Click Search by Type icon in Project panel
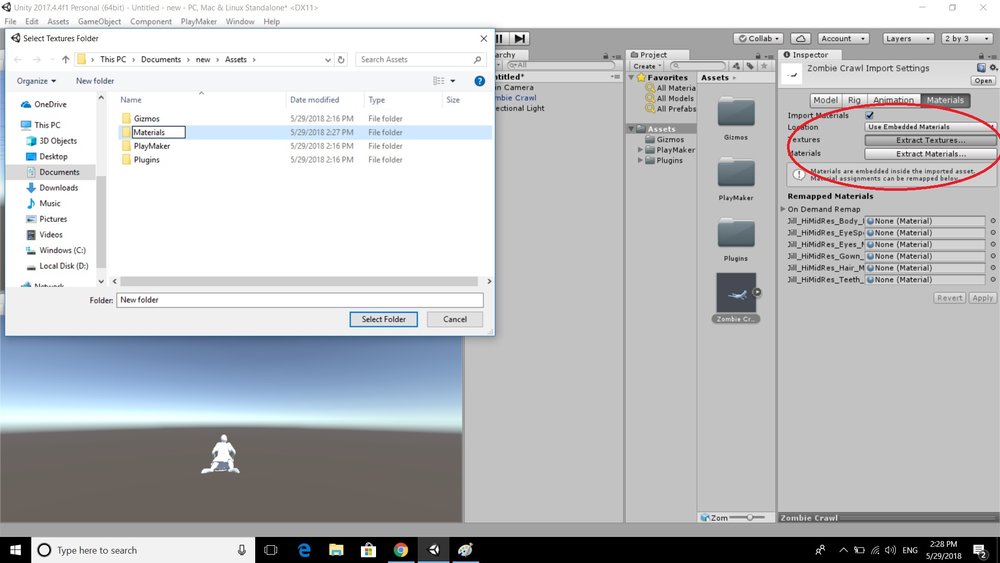This screenshot has height=563, width=1000. point(737,66)
